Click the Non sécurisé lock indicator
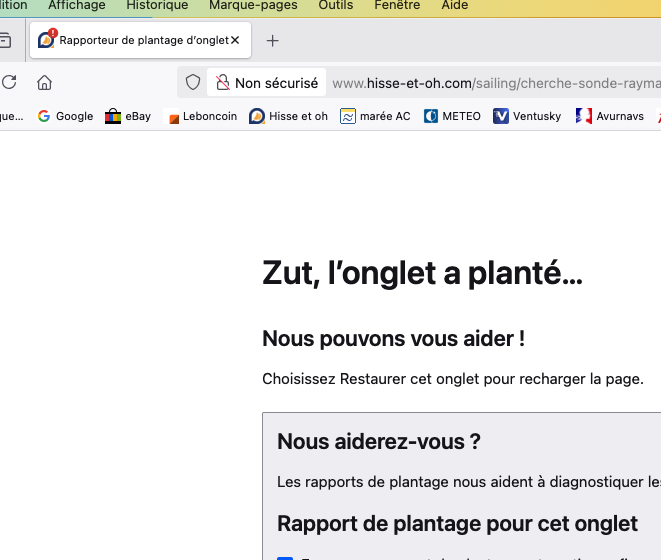Screen dimensions: 661x560 click(x=267, y=83)
